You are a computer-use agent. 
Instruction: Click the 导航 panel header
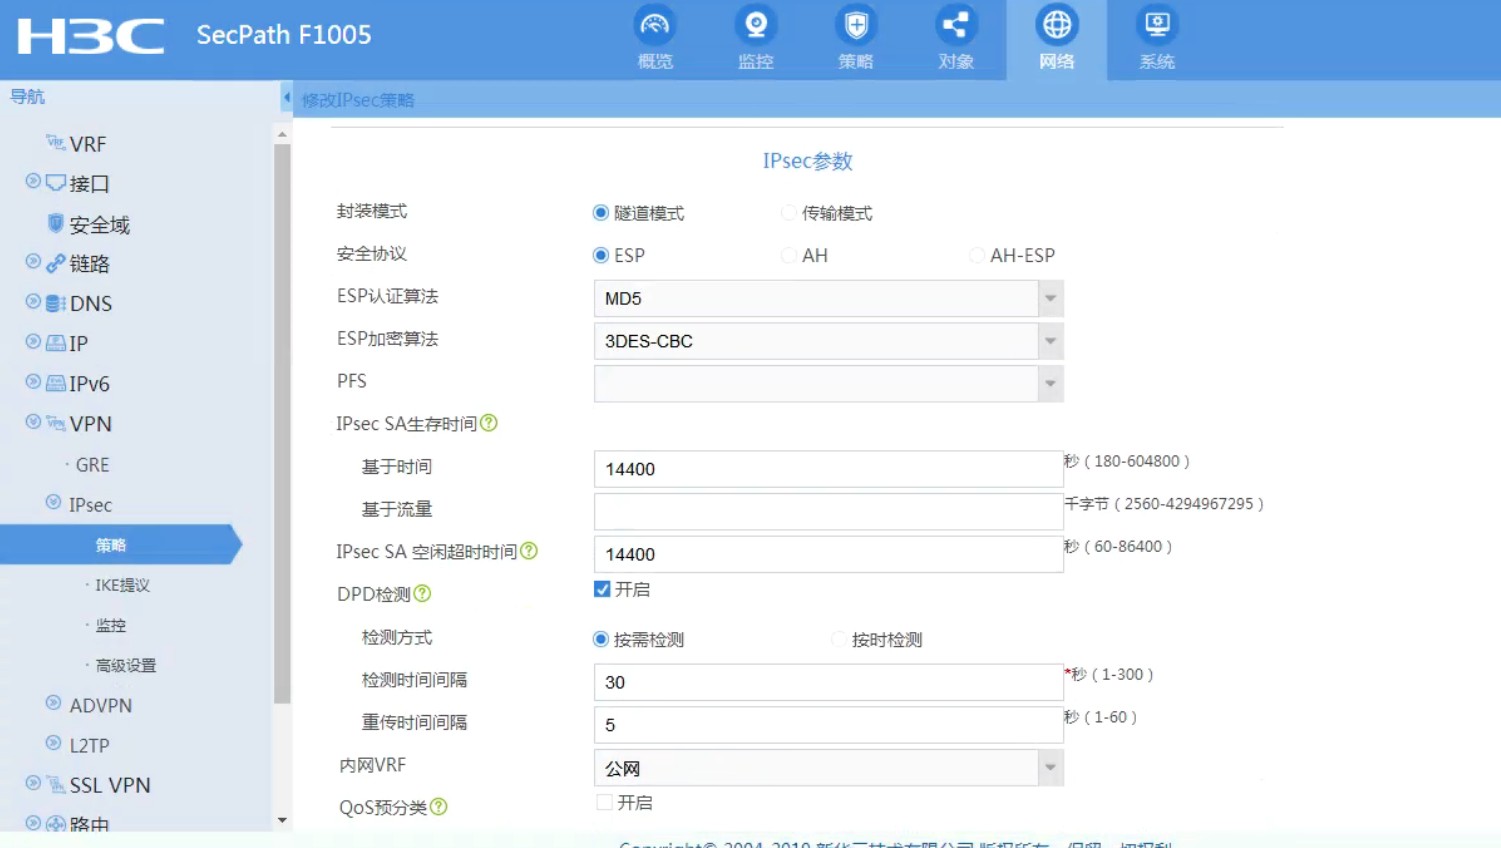coord(27,96)
